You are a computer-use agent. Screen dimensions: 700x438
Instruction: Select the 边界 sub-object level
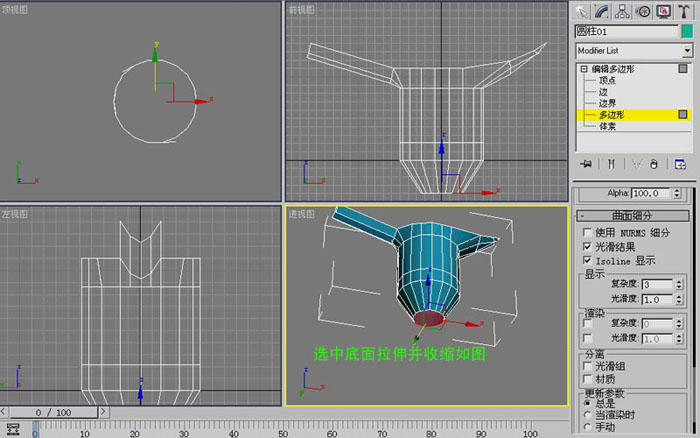point(607,103)
